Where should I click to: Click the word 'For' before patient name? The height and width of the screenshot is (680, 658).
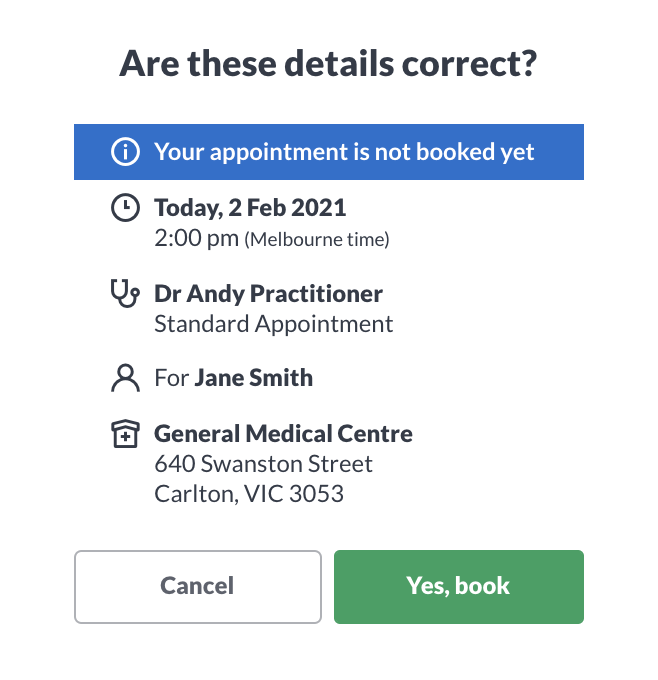(172, 378)
